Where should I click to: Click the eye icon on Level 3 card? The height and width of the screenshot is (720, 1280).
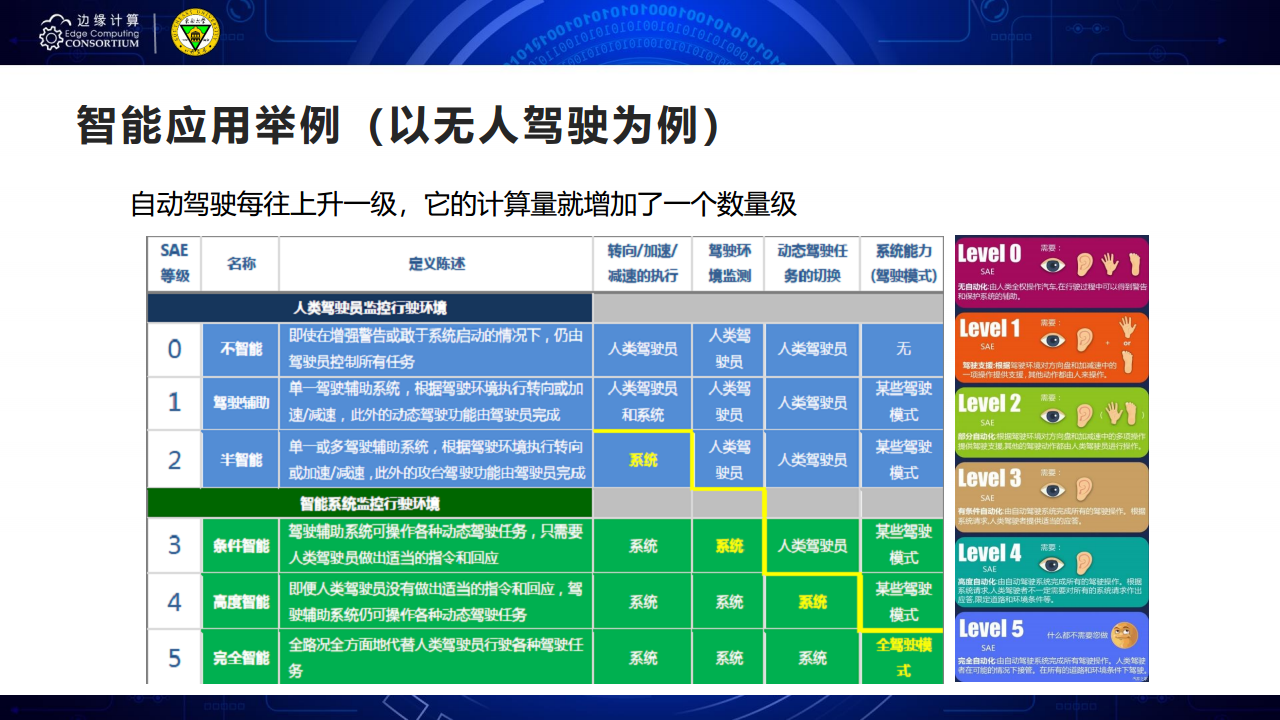click(x=1053, y=490)
